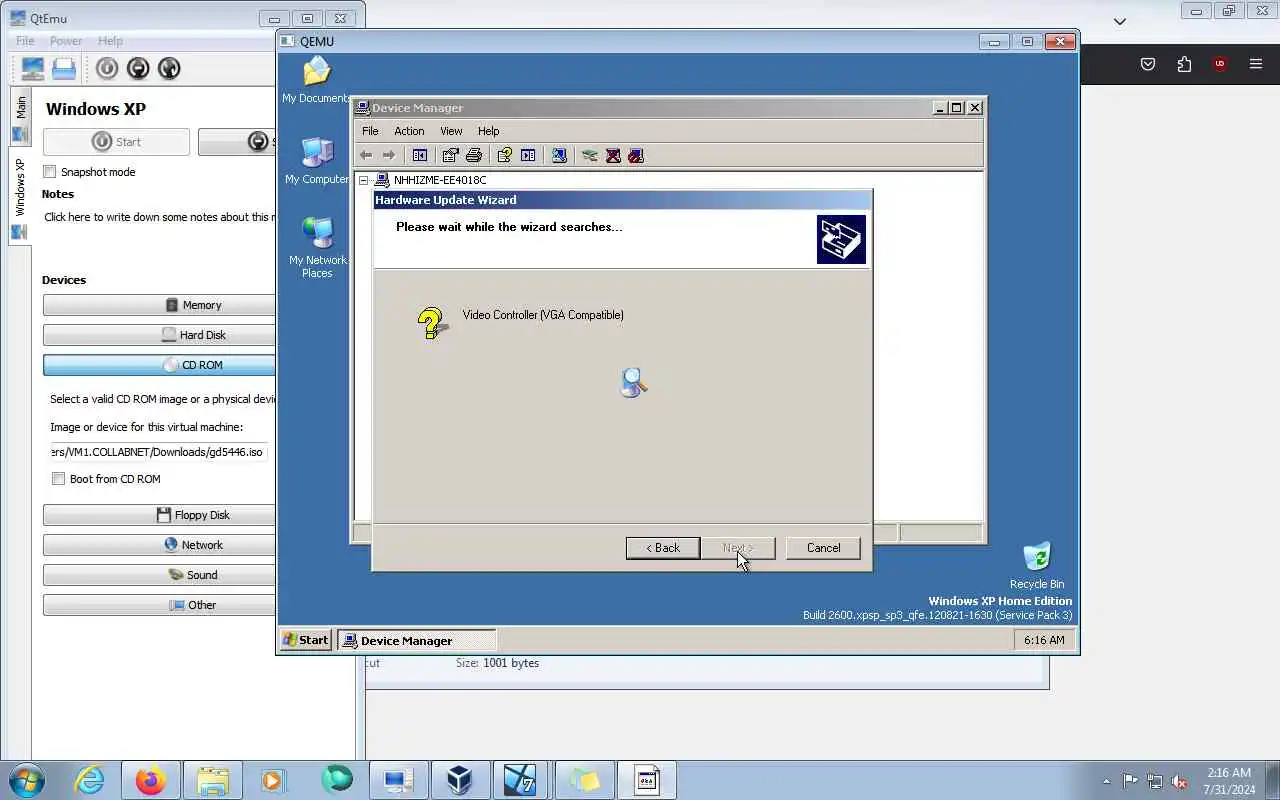
Task: Toggle the console tree pane icon
Action: (420, 155)
